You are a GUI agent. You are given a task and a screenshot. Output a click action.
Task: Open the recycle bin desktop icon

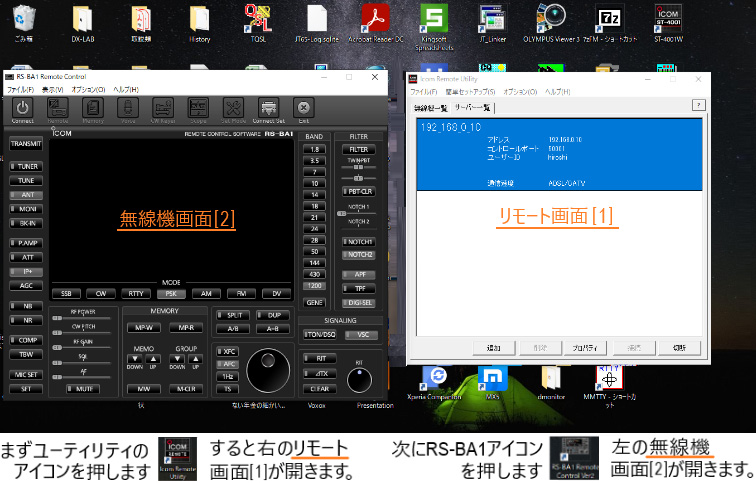click(x=24, y=23)
